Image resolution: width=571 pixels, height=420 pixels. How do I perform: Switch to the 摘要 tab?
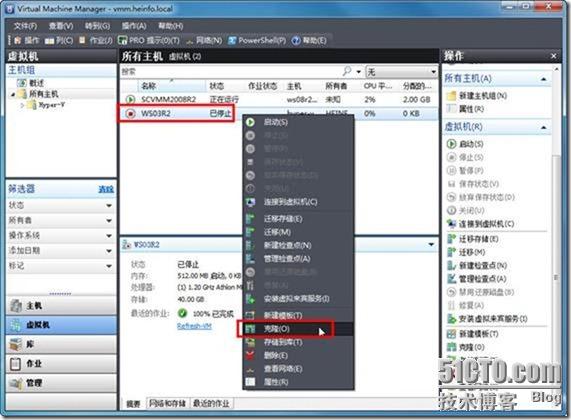coord(133,404)
